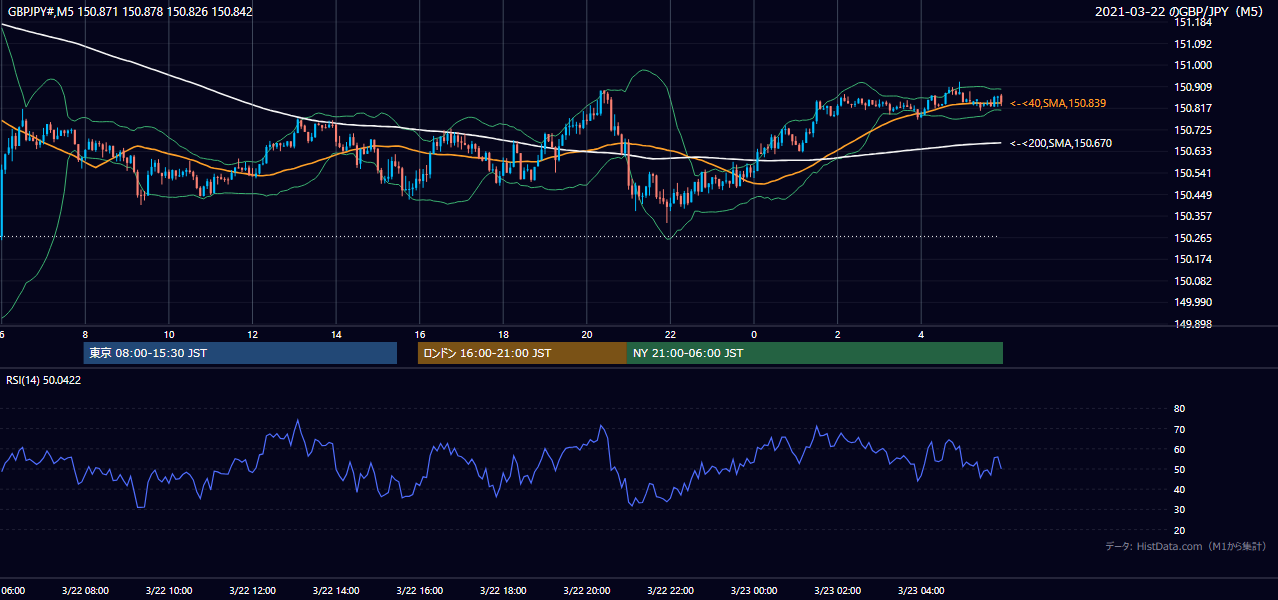This screenshot has width=1278, height=600.
Task: Click the RSI 20 level label
Action: tap(1179, 530)
